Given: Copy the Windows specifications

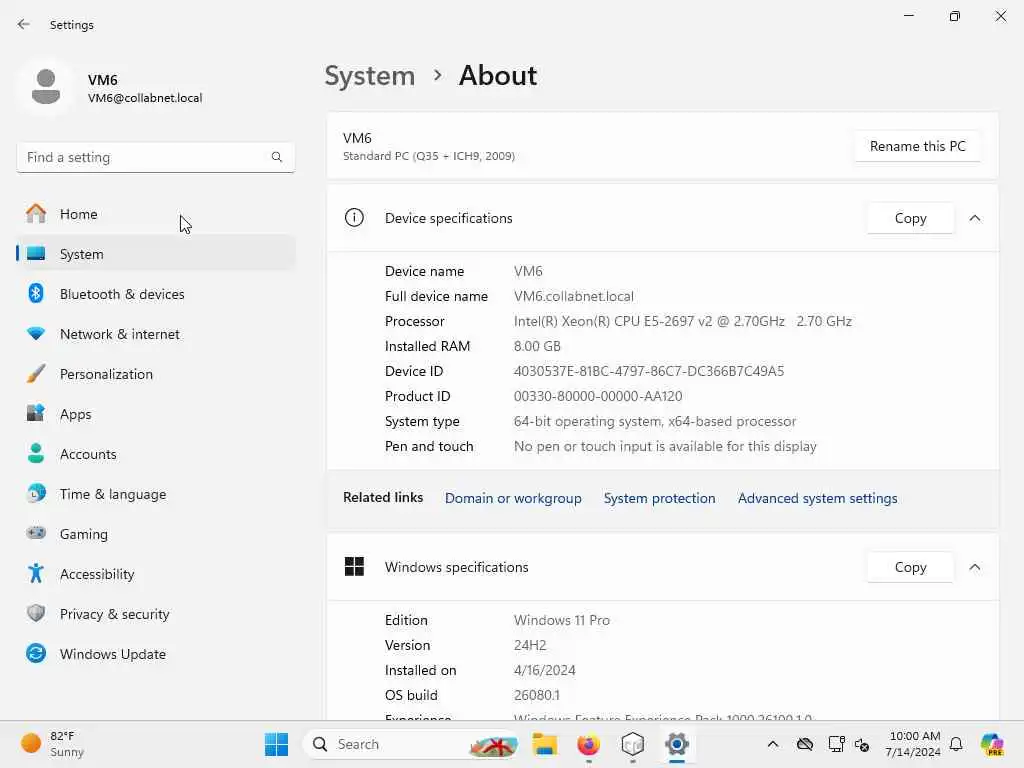Looking at the screenshot, I should 910,566.
